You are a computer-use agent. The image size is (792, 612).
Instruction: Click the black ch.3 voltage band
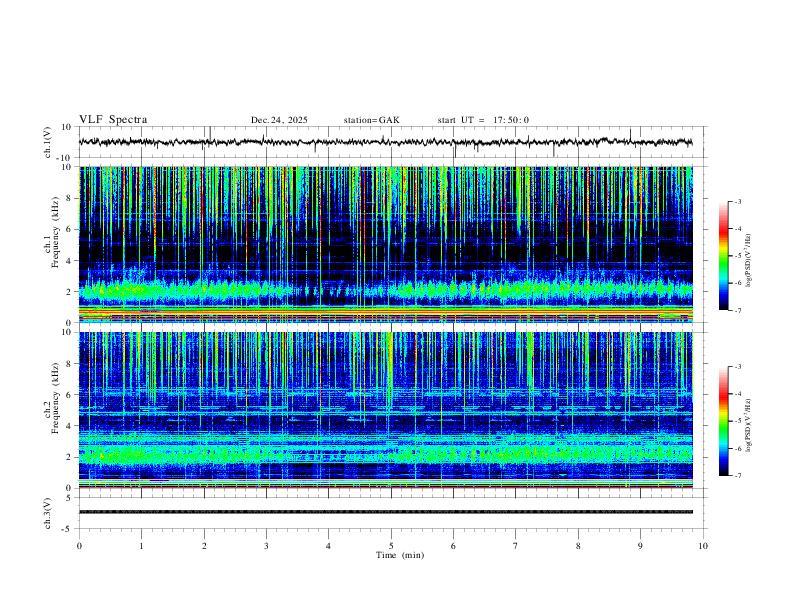pos(386,512)
